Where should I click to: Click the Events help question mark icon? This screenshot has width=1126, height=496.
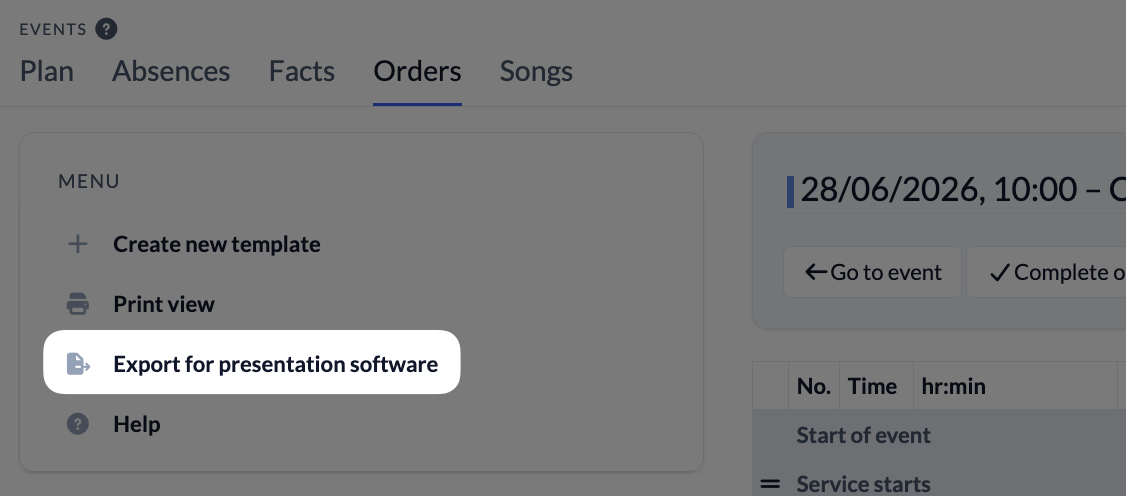(106, 29)
